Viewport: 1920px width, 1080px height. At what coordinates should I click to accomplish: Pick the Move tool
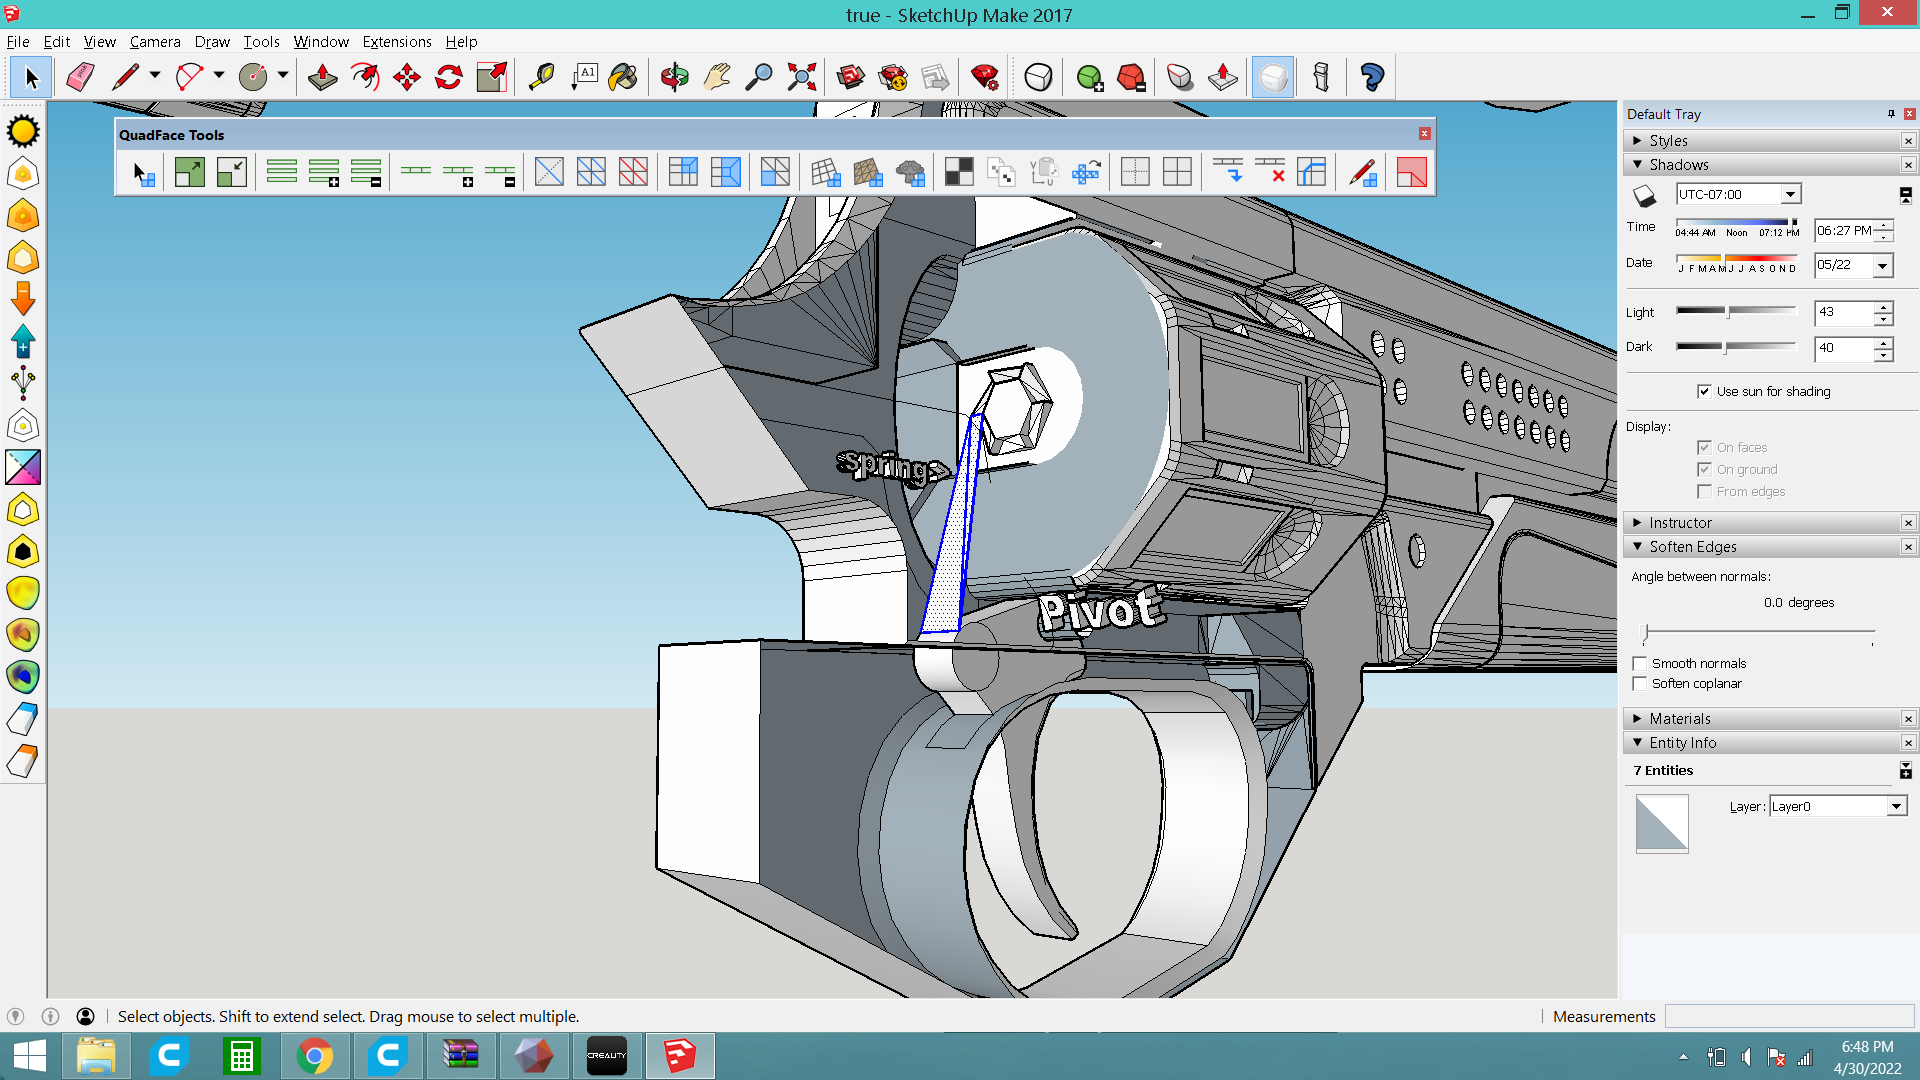pyautogui.click(x=407, y=77)
